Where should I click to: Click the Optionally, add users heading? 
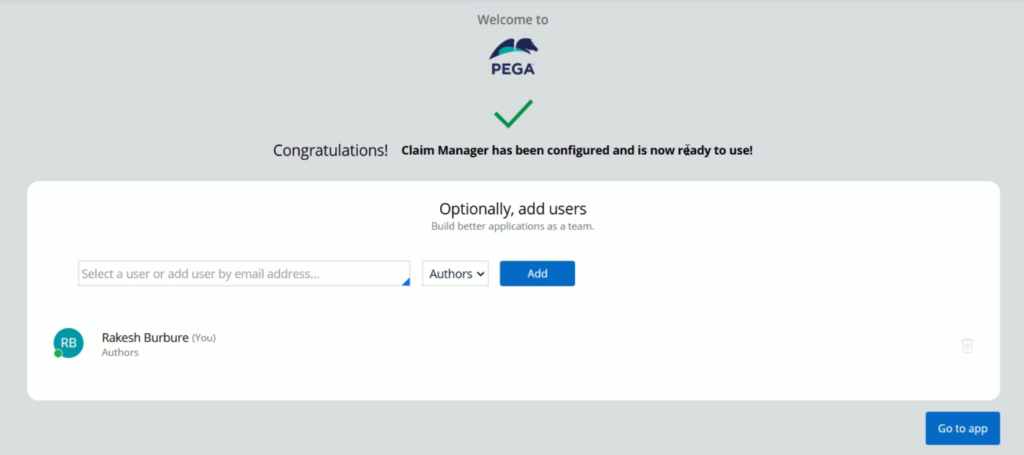click(513, 209)
